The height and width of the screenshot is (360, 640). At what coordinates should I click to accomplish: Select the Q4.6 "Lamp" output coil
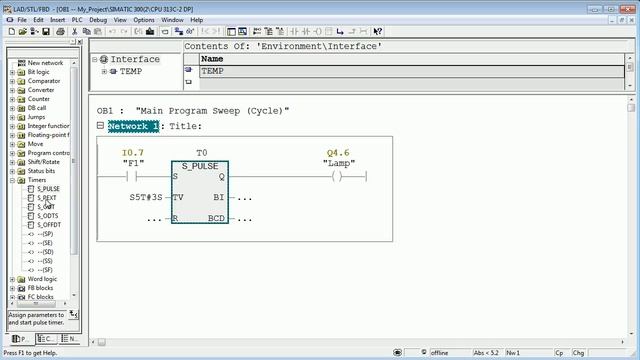338,176
